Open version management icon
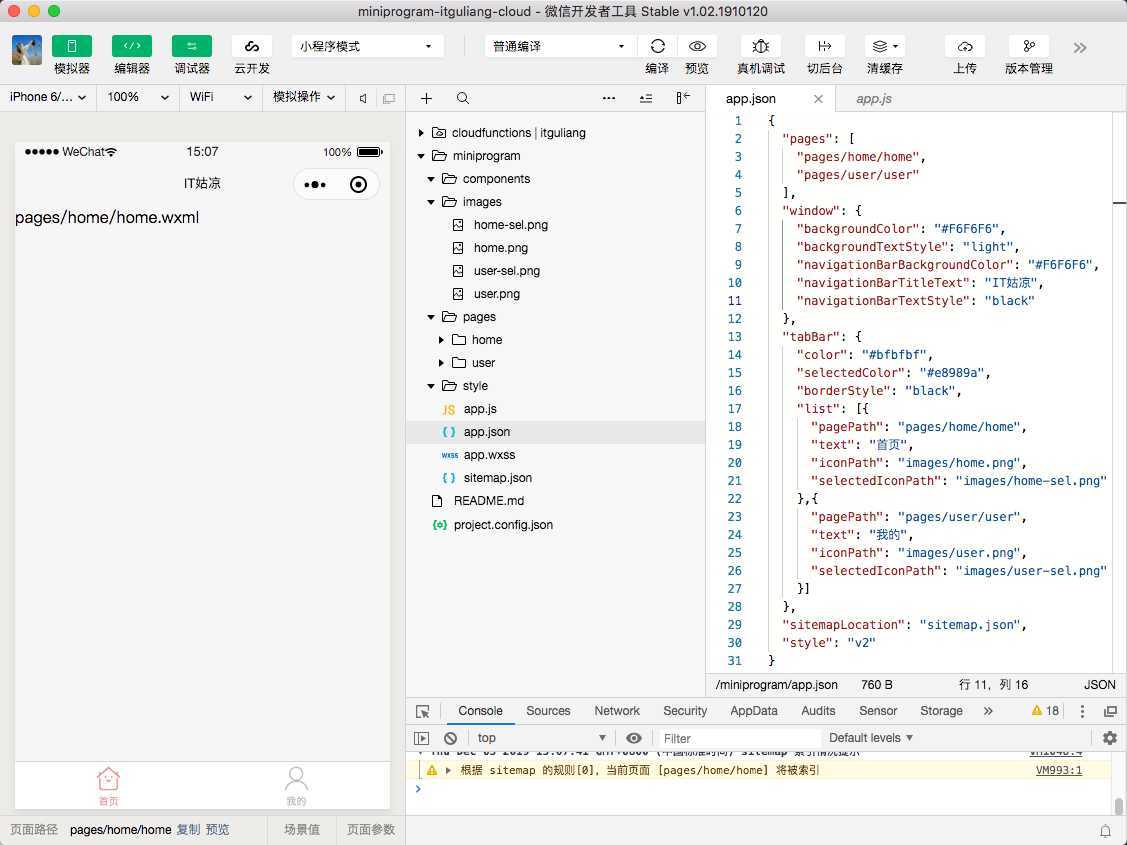 pos(1029,46)
